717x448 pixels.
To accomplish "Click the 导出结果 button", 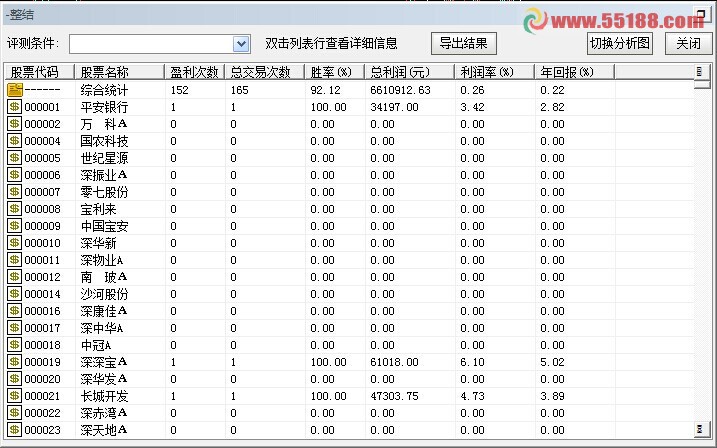I will coord(464,43).
